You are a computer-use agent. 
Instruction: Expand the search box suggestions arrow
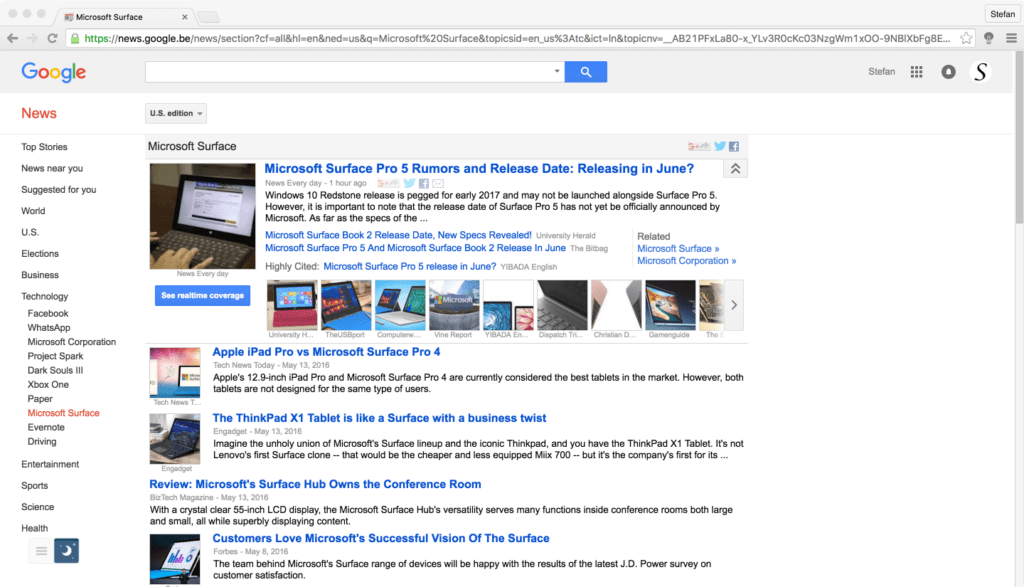click(557, 72)
